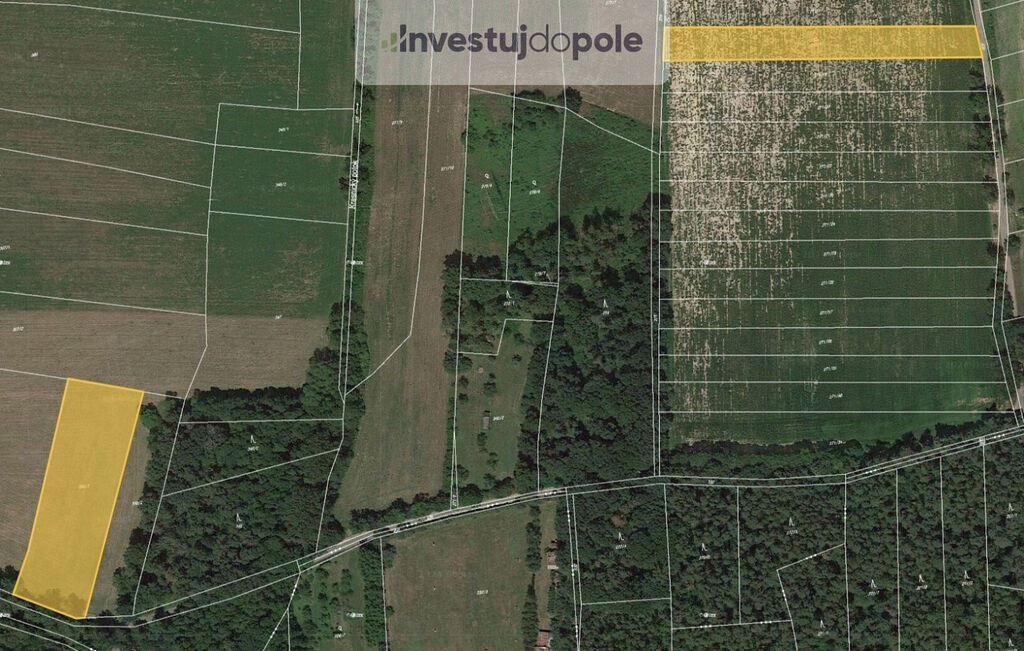Click the forest symbol in the large central woodland
Image resolution: width=1024 pixels, height=651 pixels.
point(605,304)
